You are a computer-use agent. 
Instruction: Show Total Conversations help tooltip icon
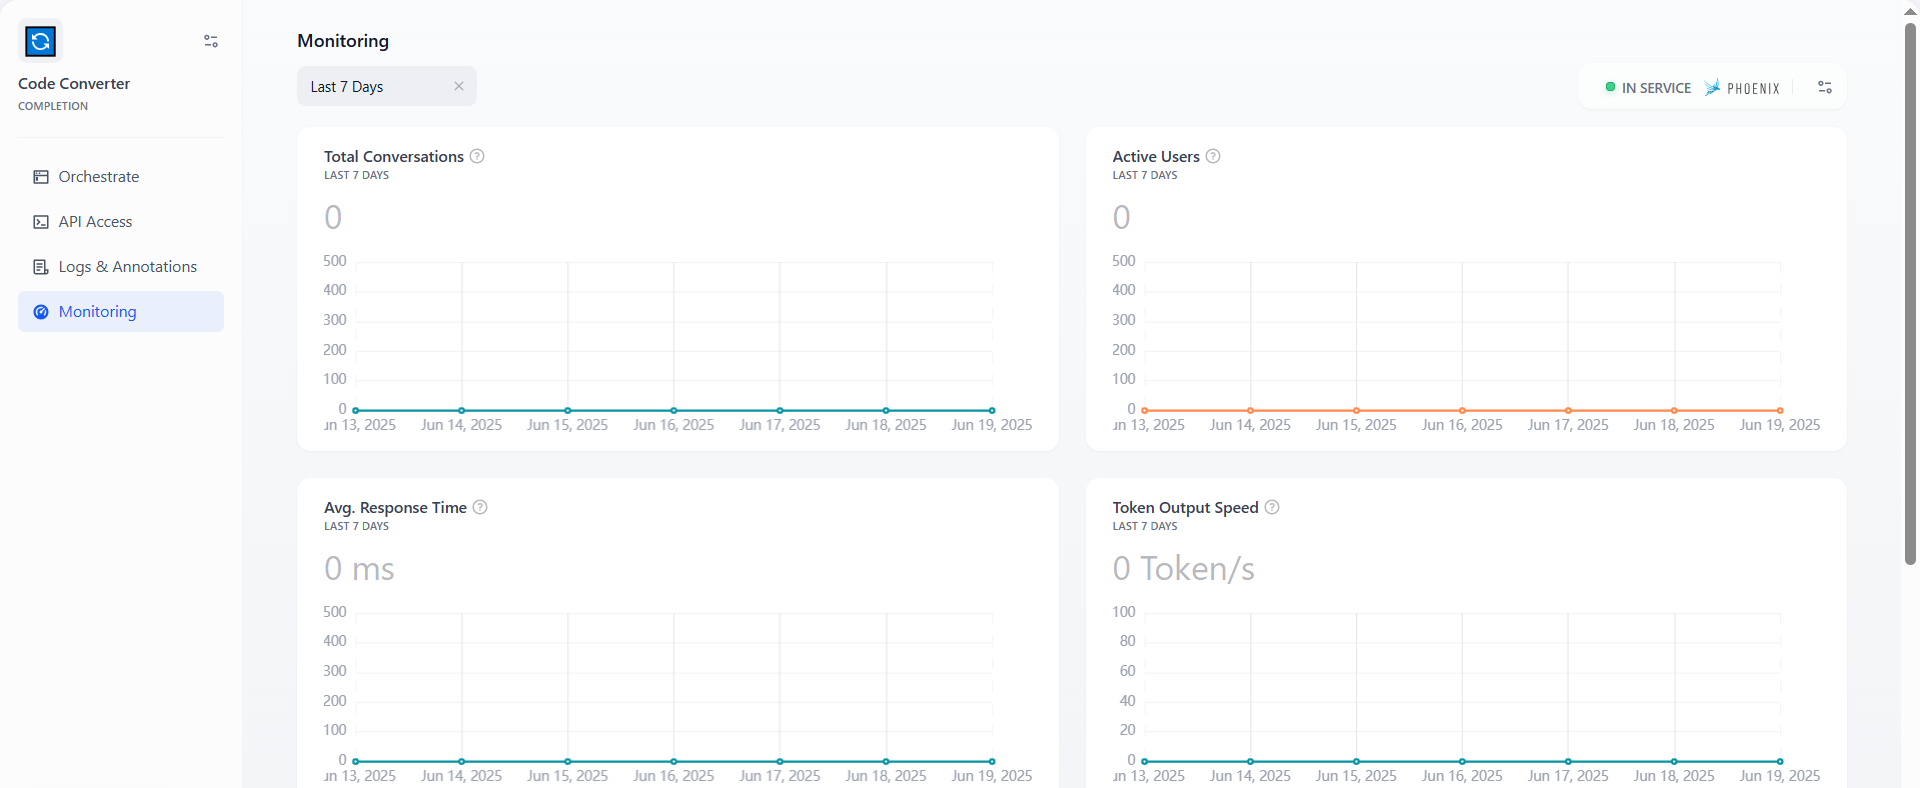click(477, 156)
